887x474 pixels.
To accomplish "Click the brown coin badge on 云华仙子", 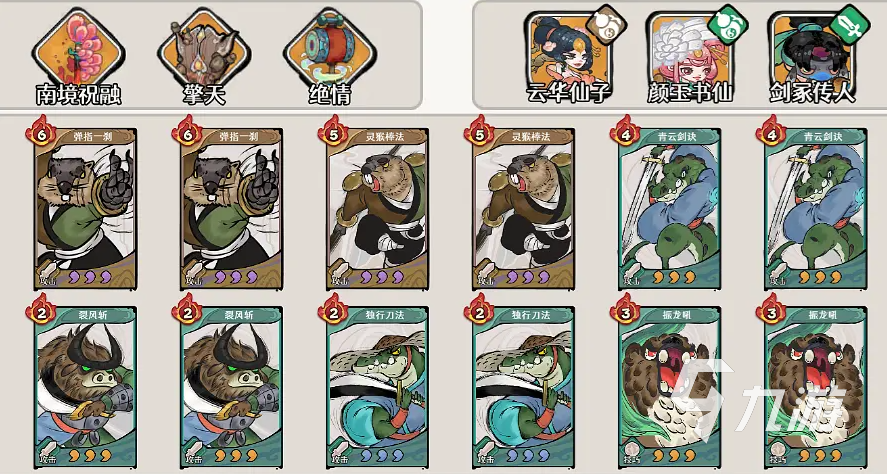I will (x=608, y=24).
